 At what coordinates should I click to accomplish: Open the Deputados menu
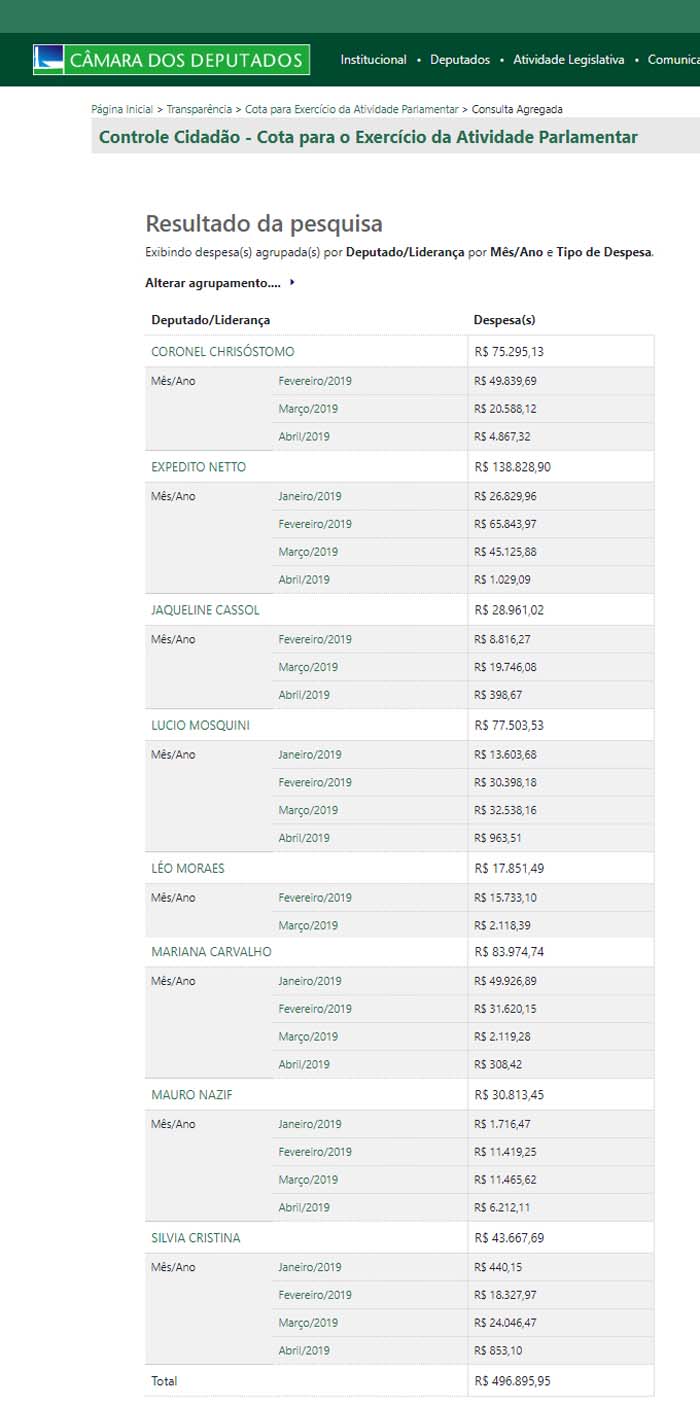(460, 60)
